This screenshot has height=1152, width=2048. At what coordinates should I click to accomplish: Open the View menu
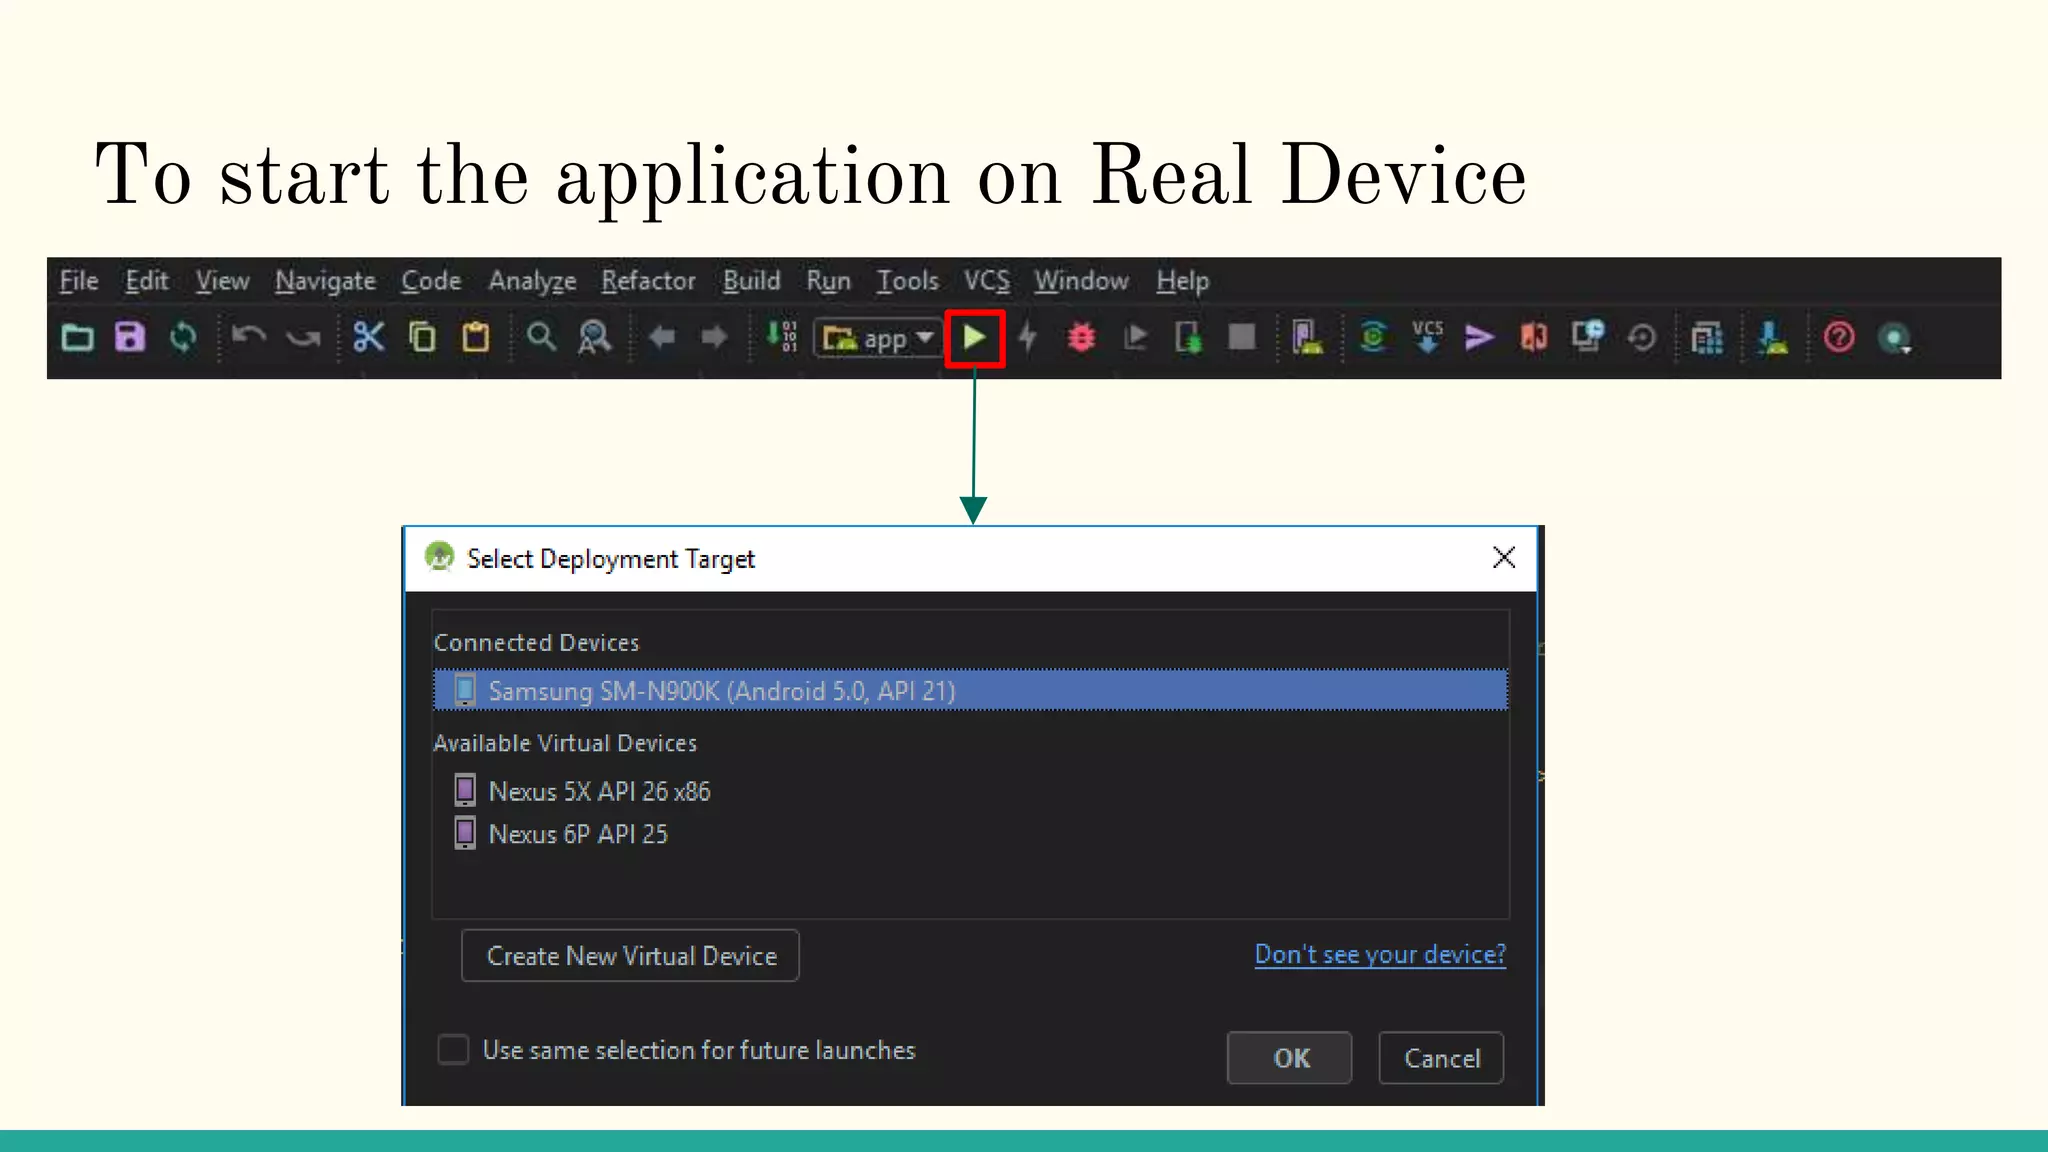click(x=222, y=281)
